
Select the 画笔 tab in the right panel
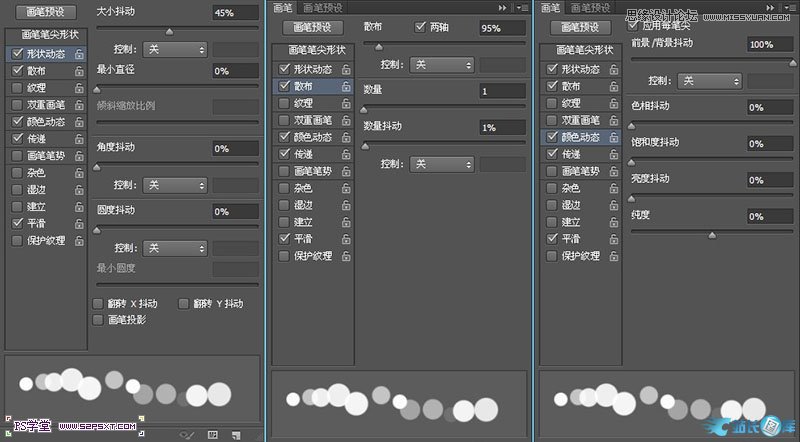(x=549, y=7)
